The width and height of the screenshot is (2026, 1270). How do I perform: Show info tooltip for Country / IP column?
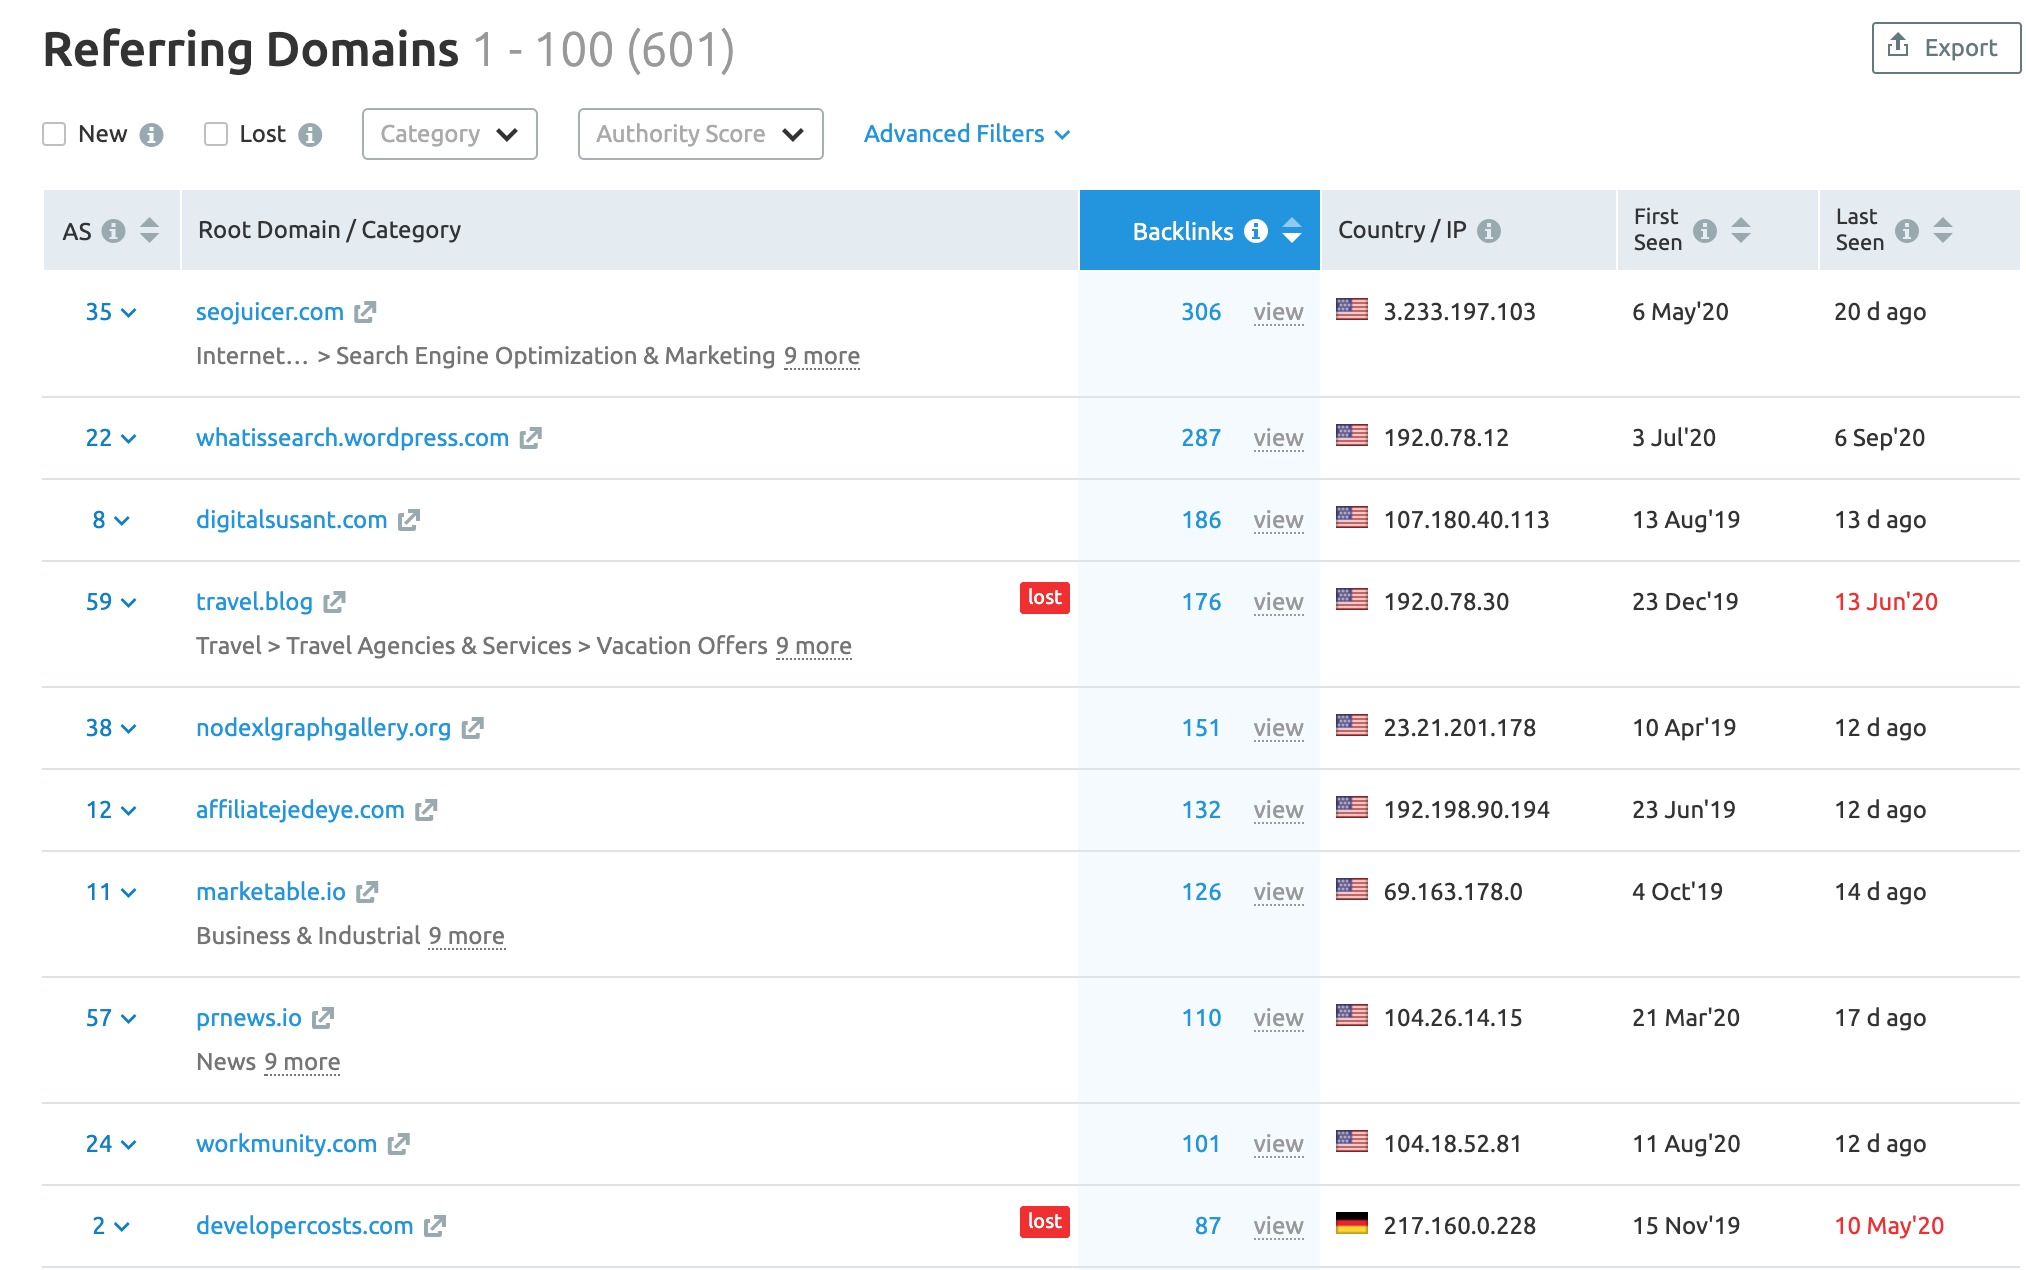pyautogui.click(x=1489, y=231)
